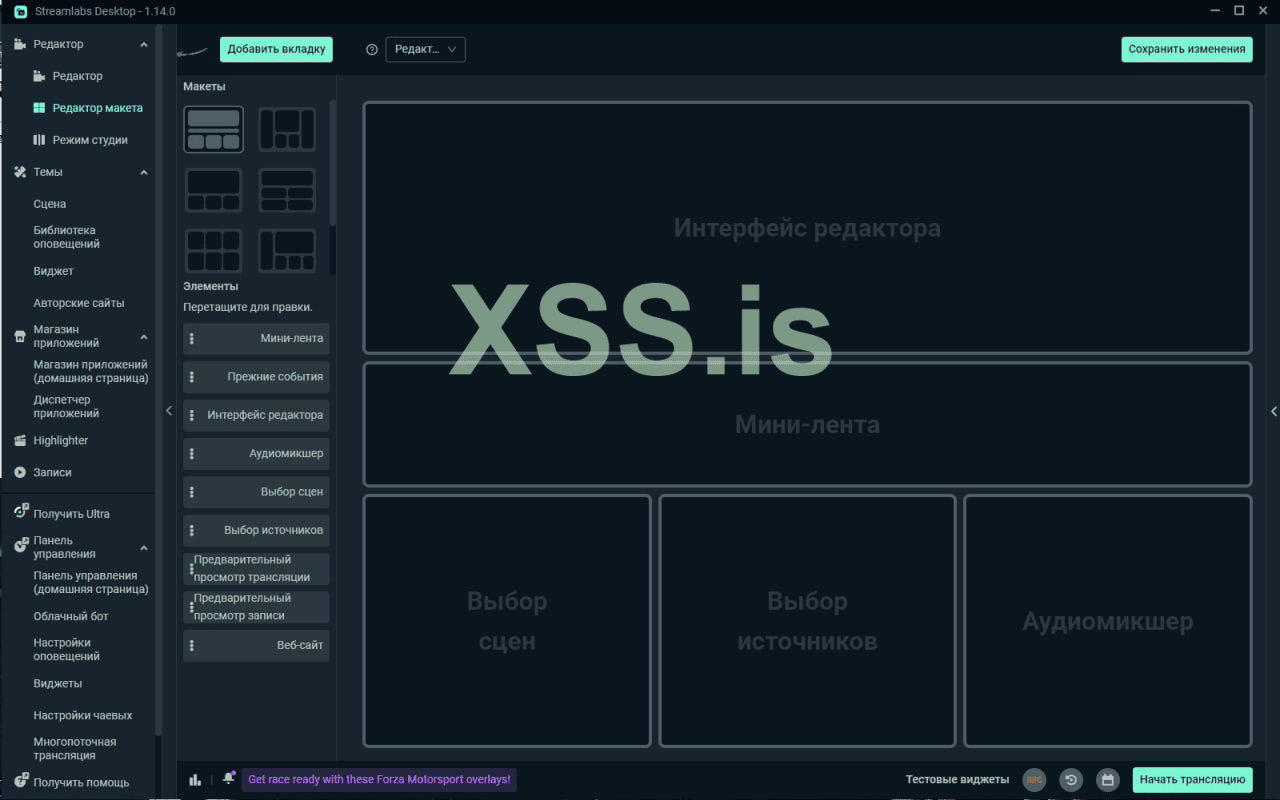This screenshot has width=1280, height=800.
Task: Click the Сцена sidebar entry
Action: [x=50, y=204]
